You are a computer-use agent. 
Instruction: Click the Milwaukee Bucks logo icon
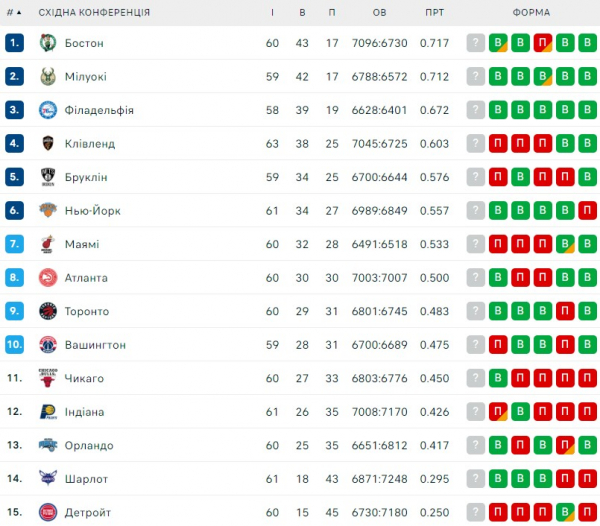[48, 77]
